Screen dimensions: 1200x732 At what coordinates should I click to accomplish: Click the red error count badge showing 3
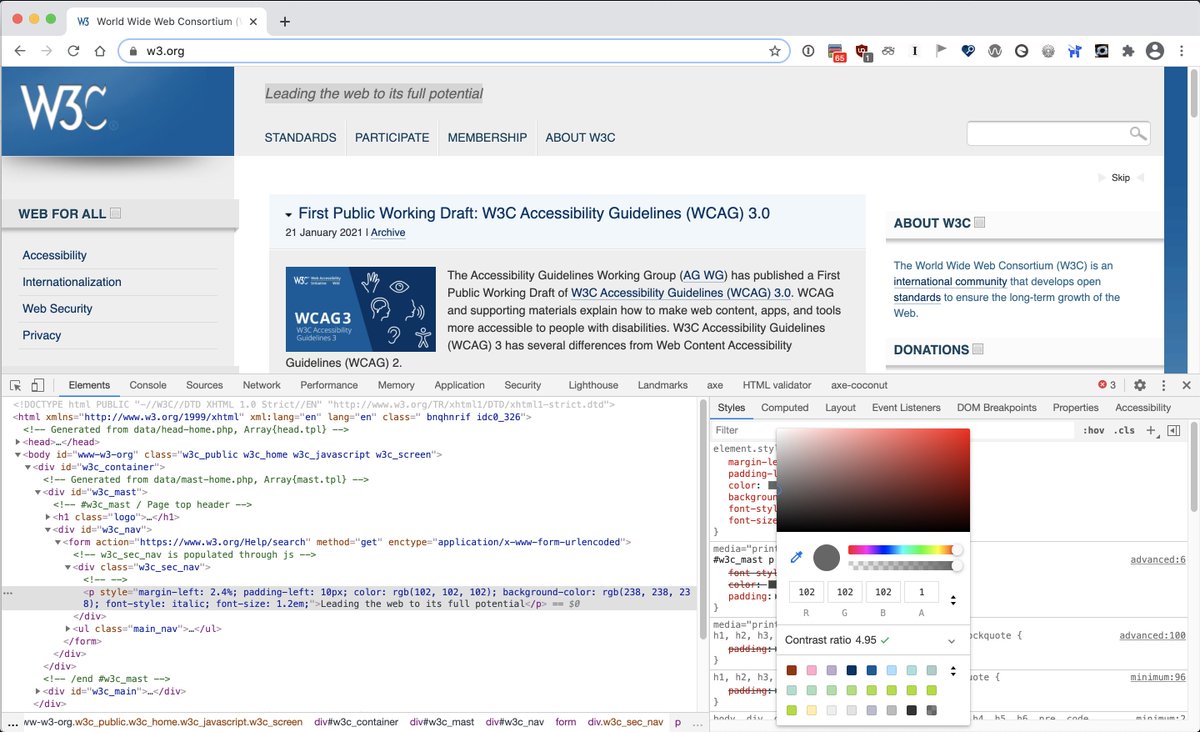(x=1107, y=385)
